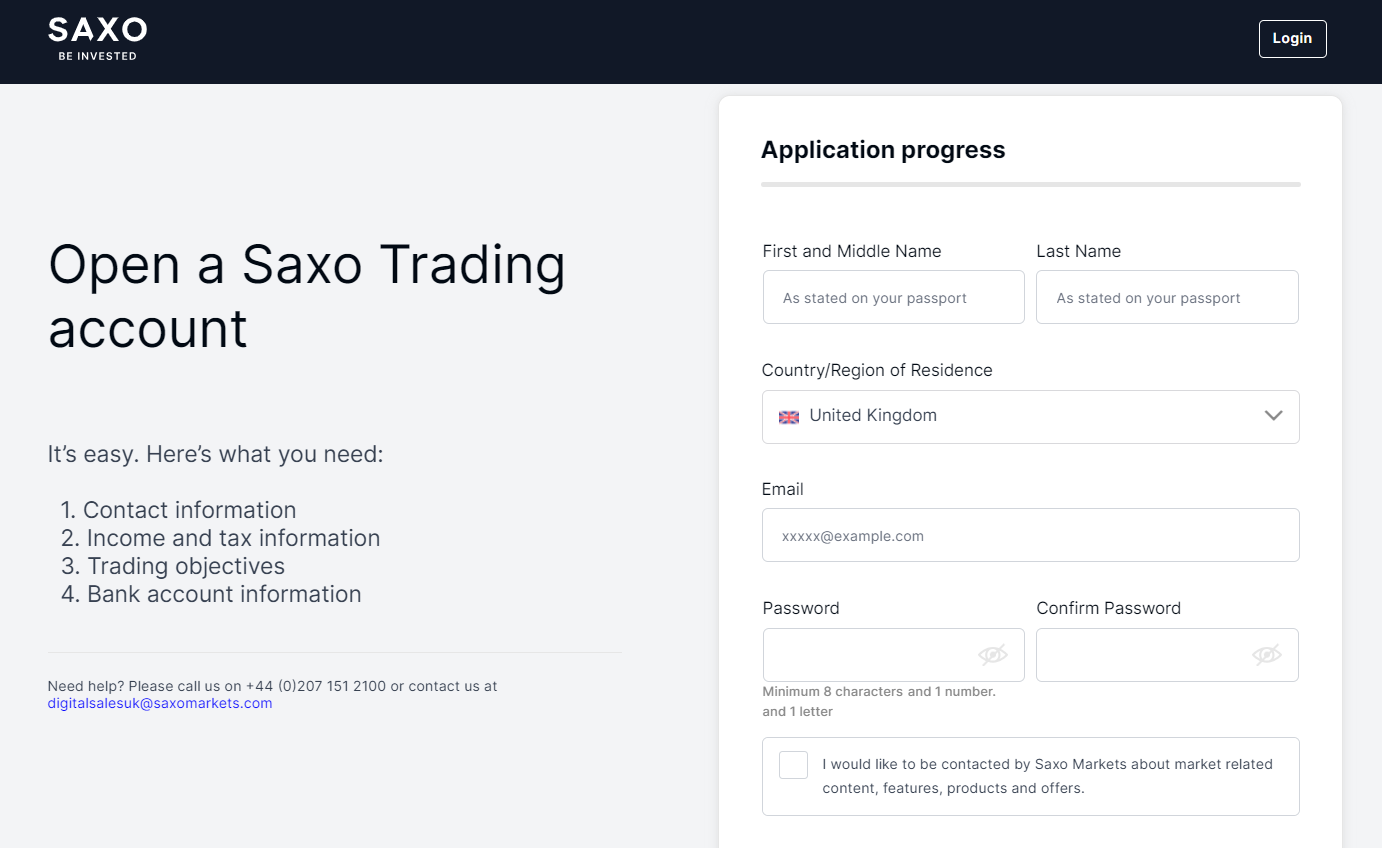Click the SAXO logo in the header
Image resolution: width=1382 pixels, height=848 pixels.
tap(97, 31)
